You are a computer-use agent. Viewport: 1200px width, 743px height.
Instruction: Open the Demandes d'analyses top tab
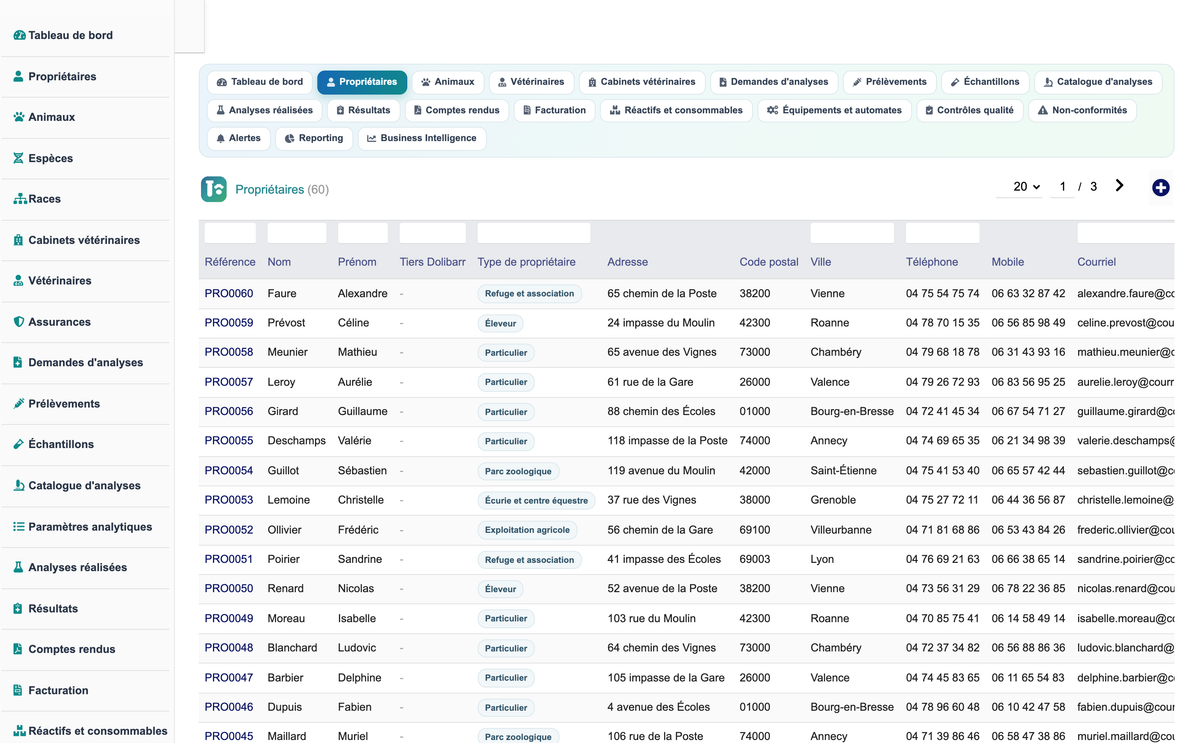[773, 82]
